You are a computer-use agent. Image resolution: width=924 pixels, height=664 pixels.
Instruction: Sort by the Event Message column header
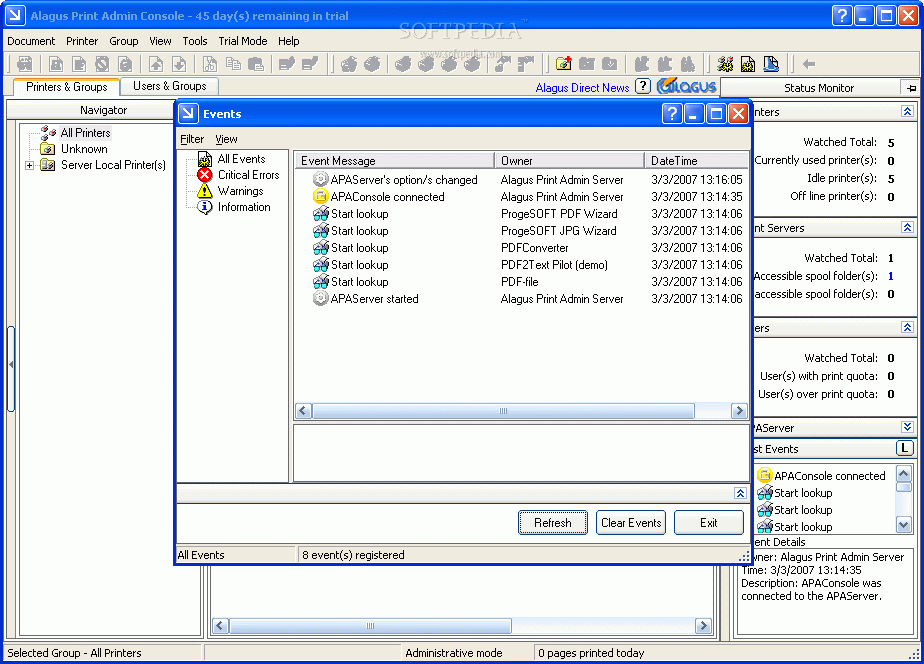click(x=394, y=160)
